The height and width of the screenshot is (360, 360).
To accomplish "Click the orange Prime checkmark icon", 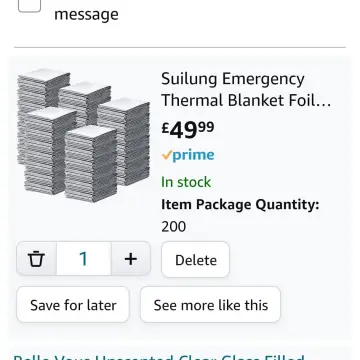I will tap(167, 155).
